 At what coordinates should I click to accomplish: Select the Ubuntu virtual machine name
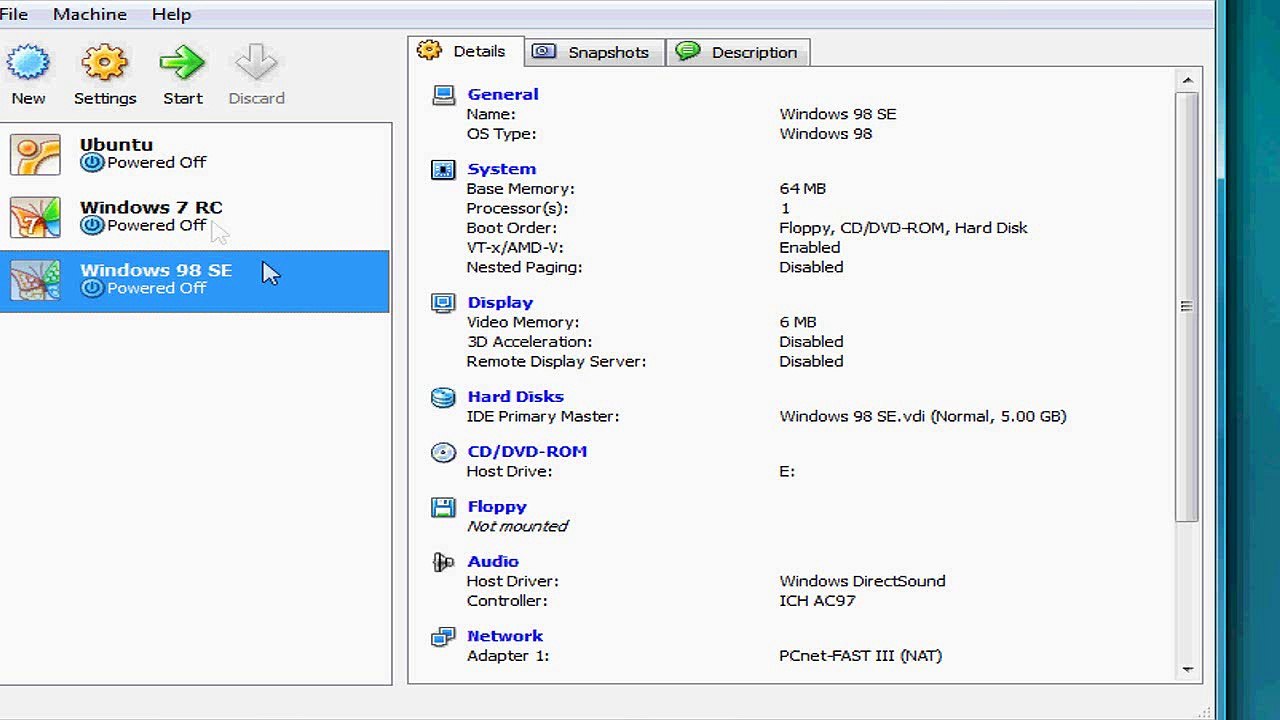pos(116,144)
